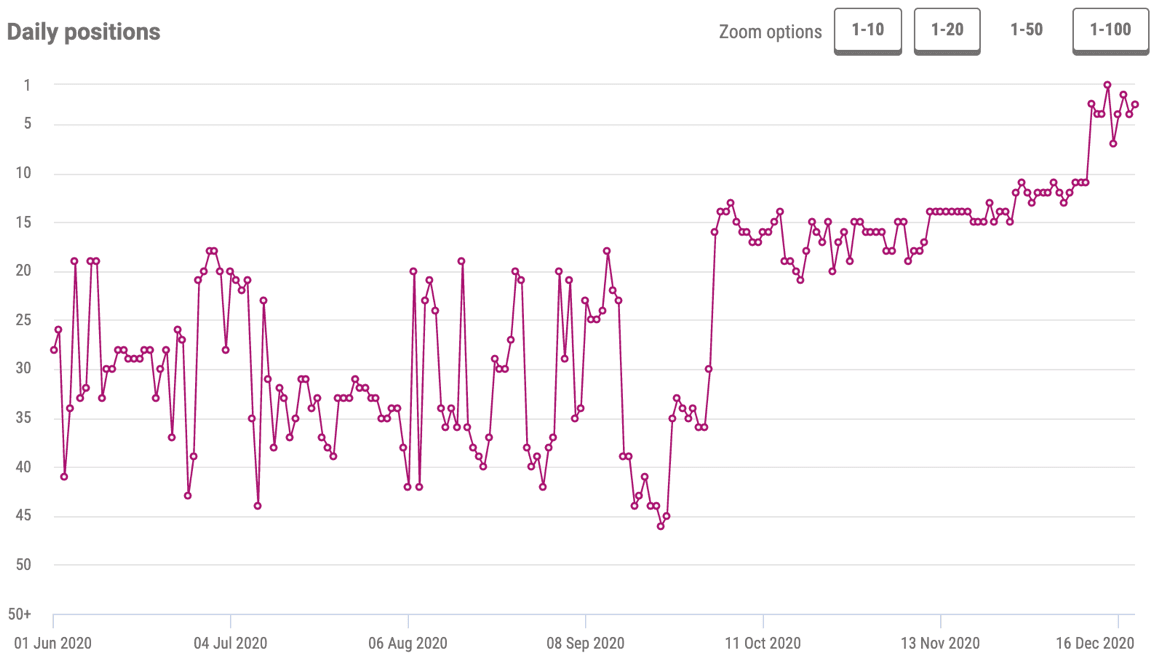The width and height of the screenshot is (1154, 663).
Task: Click the 13 Nov 2020 axis label
Action: click(940, 643)
